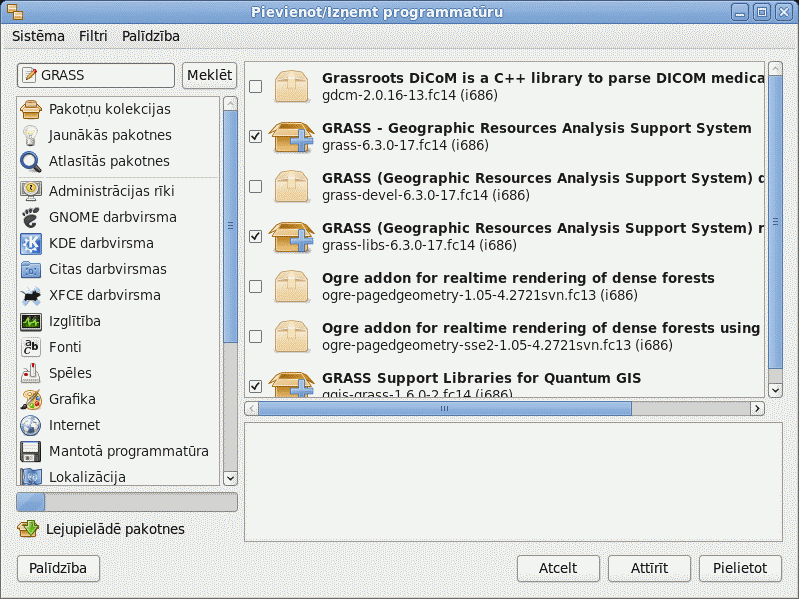799x599 pixels.
Task: Click package list scroll up arrow
Action: [776, 69]
